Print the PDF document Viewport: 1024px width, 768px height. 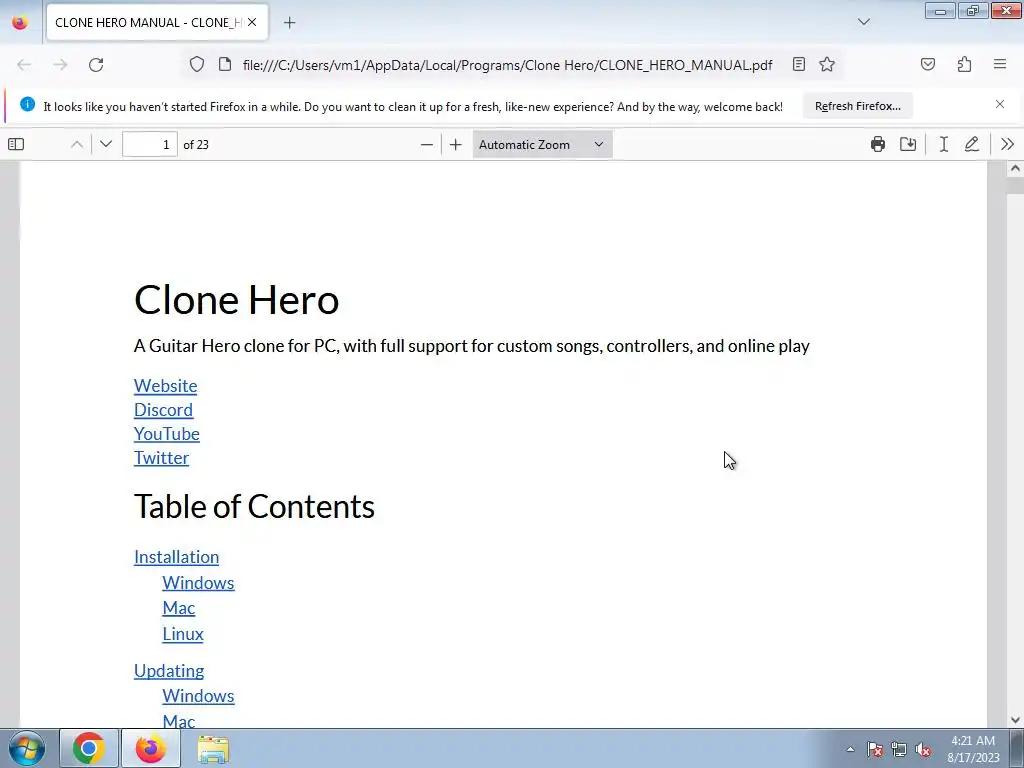pos(878,144)
